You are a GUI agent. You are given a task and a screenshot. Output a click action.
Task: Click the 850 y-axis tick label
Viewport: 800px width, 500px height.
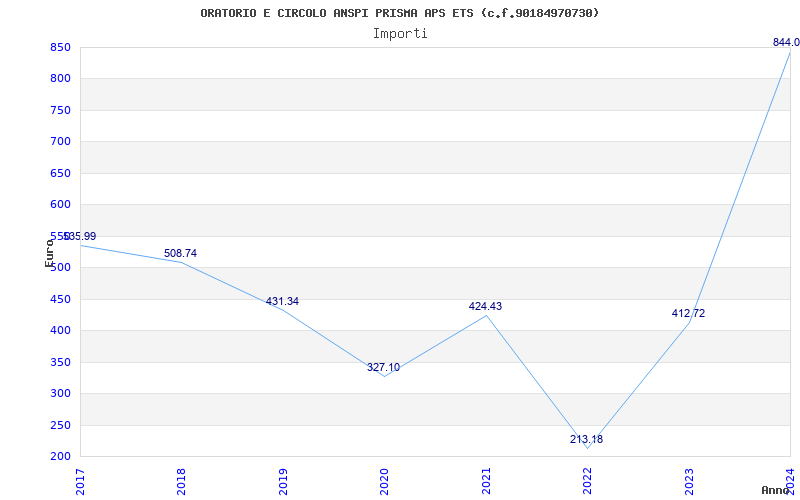coord(59,47)
